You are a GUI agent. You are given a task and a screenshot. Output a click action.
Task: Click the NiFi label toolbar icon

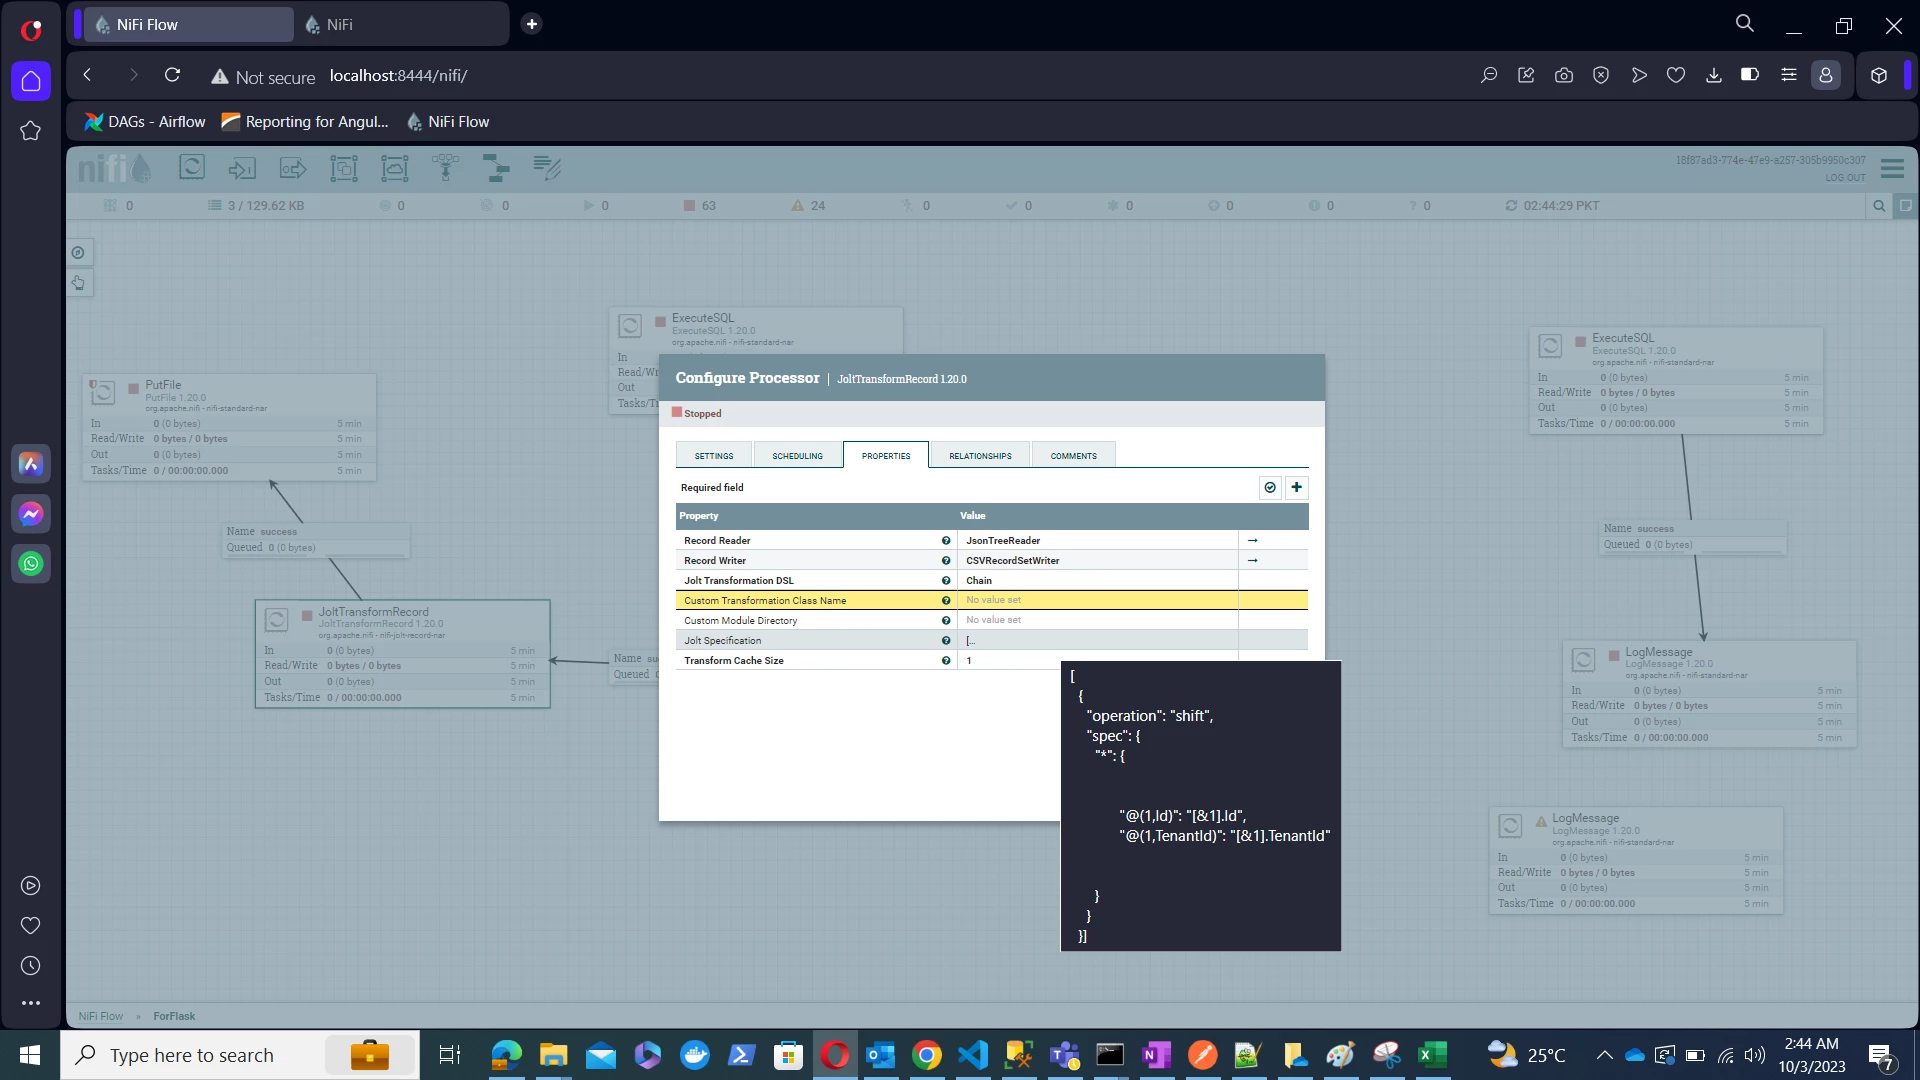[x=547, y=167]
